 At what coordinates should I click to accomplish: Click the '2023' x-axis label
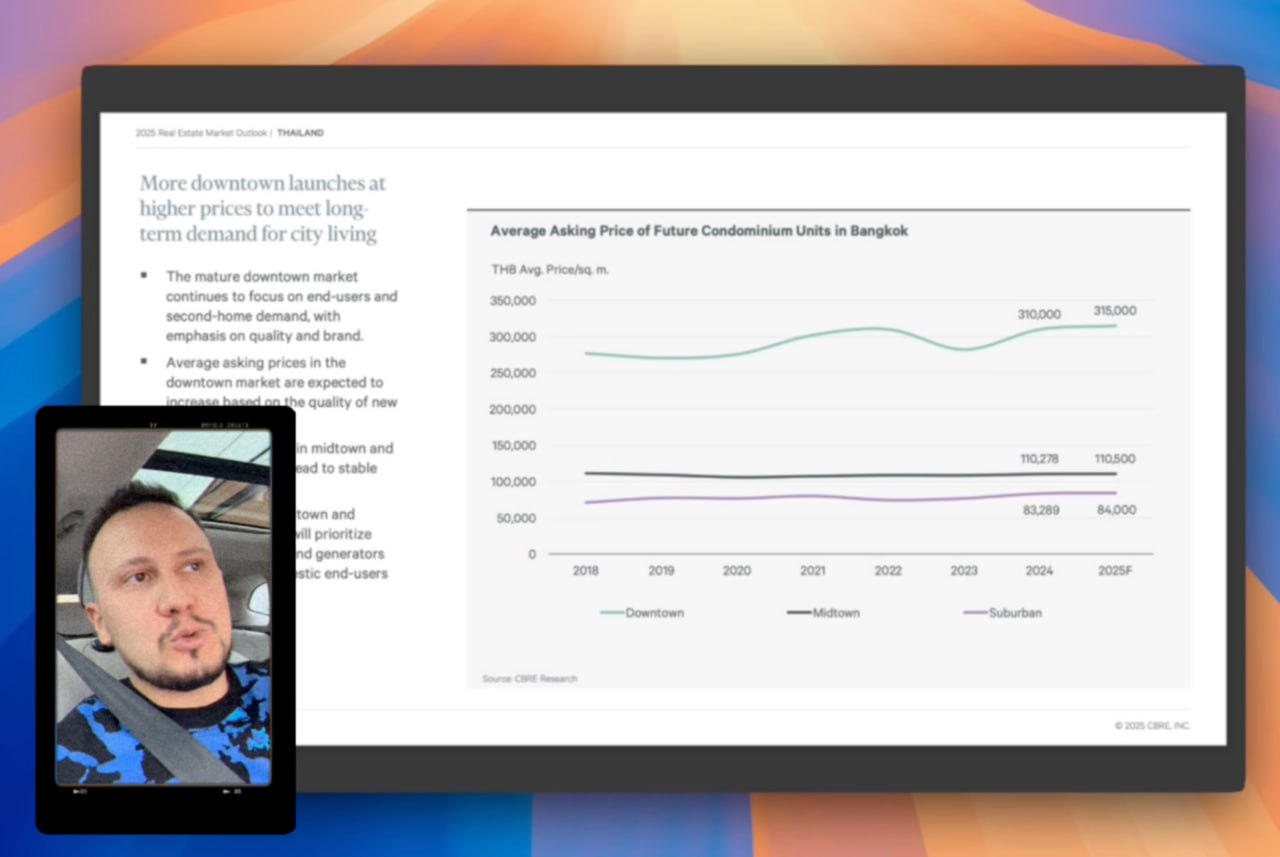pos(964,571)
